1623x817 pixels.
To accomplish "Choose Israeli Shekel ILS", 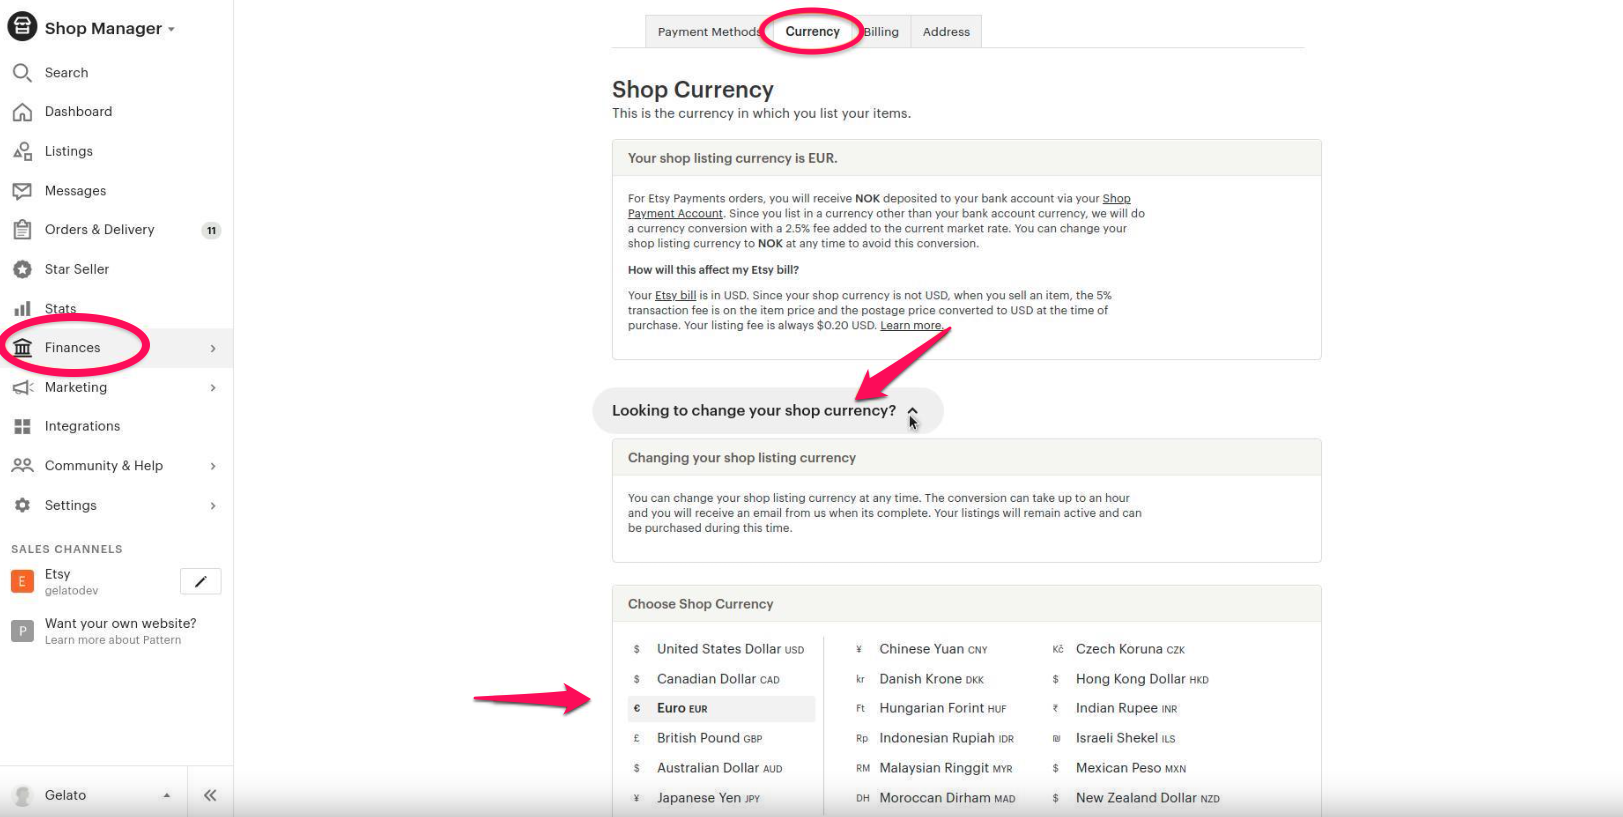I will (1125, 738).
